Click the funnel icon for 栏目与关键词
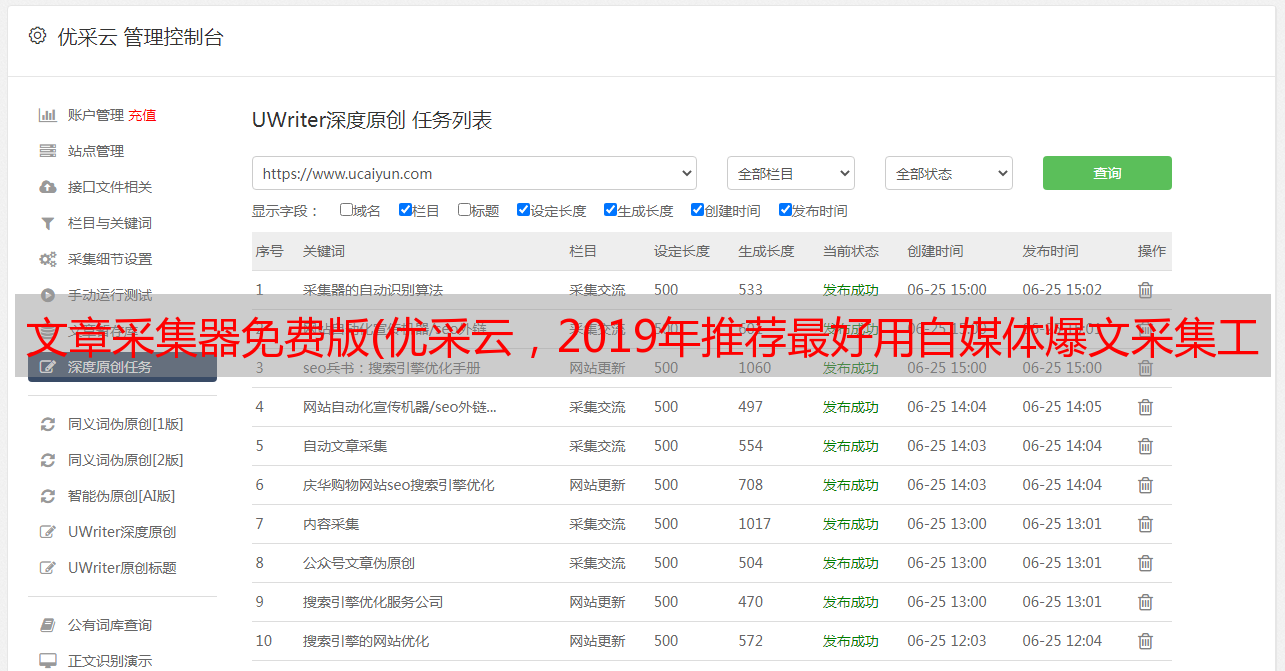The height and width of the screenshot is (671, 1285). [x=47, y=223]
